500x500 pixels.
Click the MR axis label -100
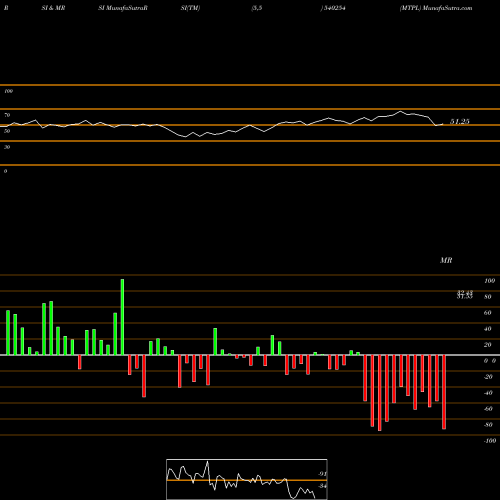[x=490, y=441]
